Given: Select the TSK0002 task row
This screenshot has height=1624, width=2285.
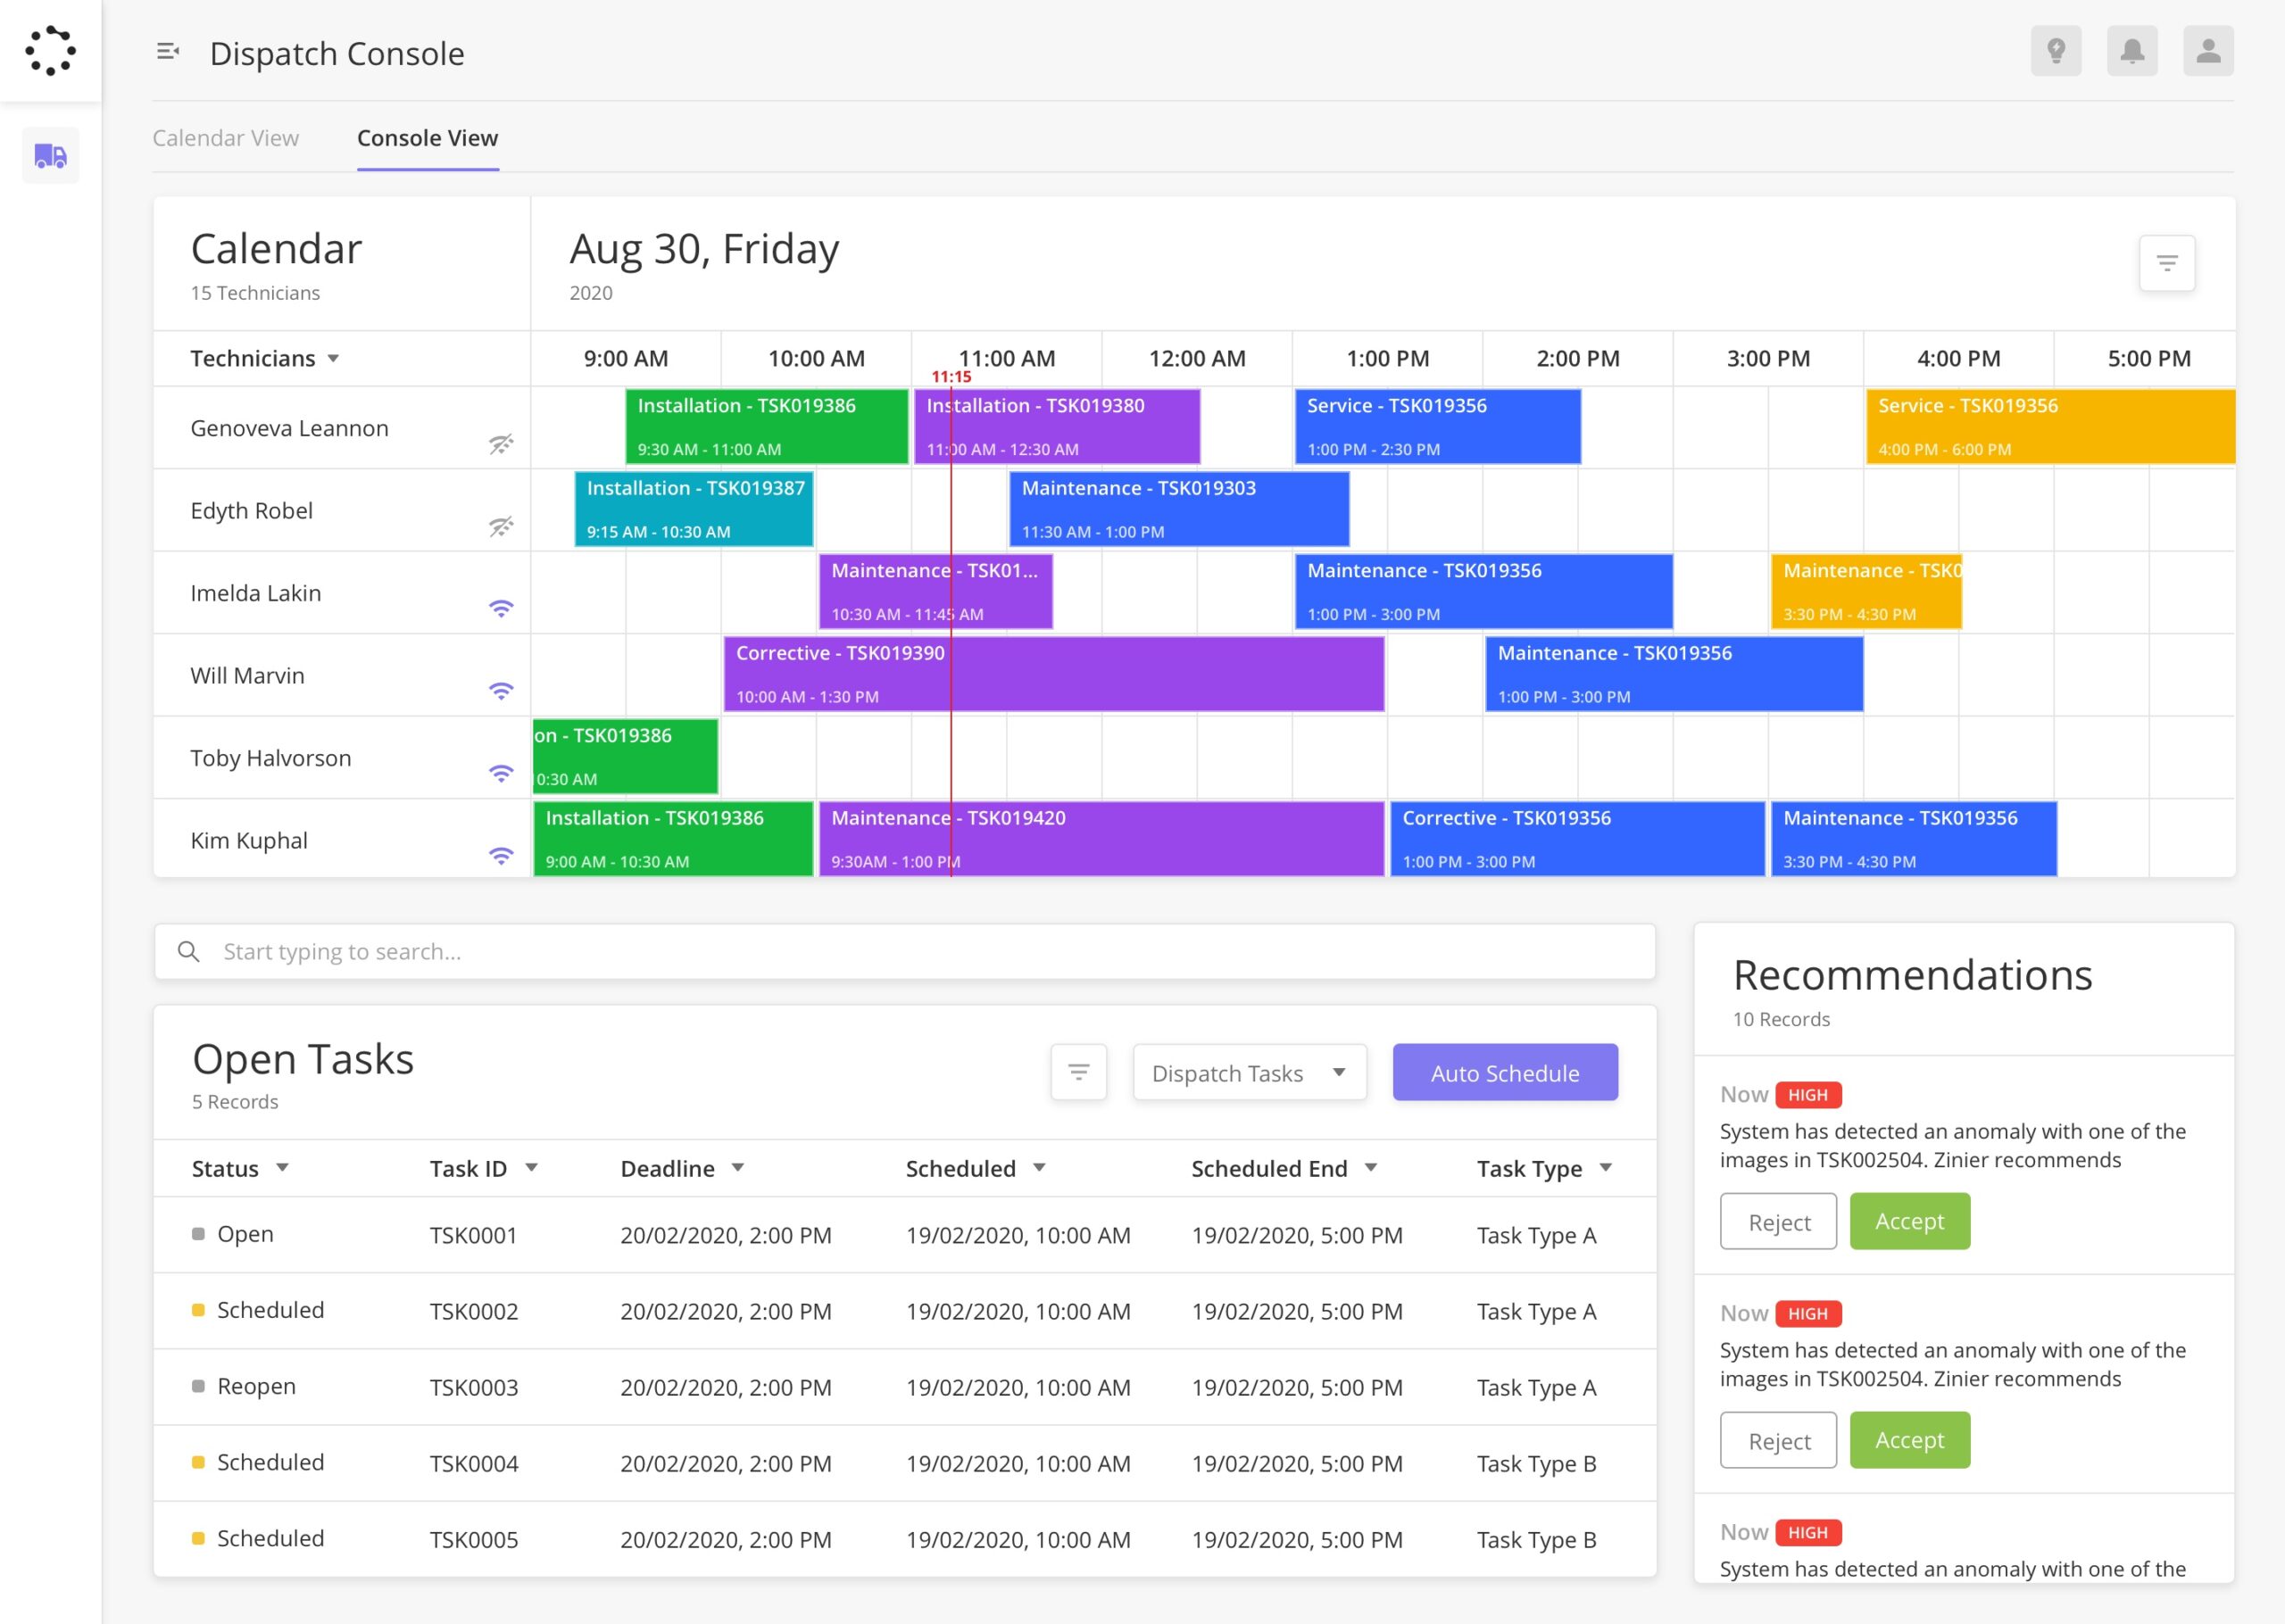Looking at the screenshot, I should (x=905, y=1311).
